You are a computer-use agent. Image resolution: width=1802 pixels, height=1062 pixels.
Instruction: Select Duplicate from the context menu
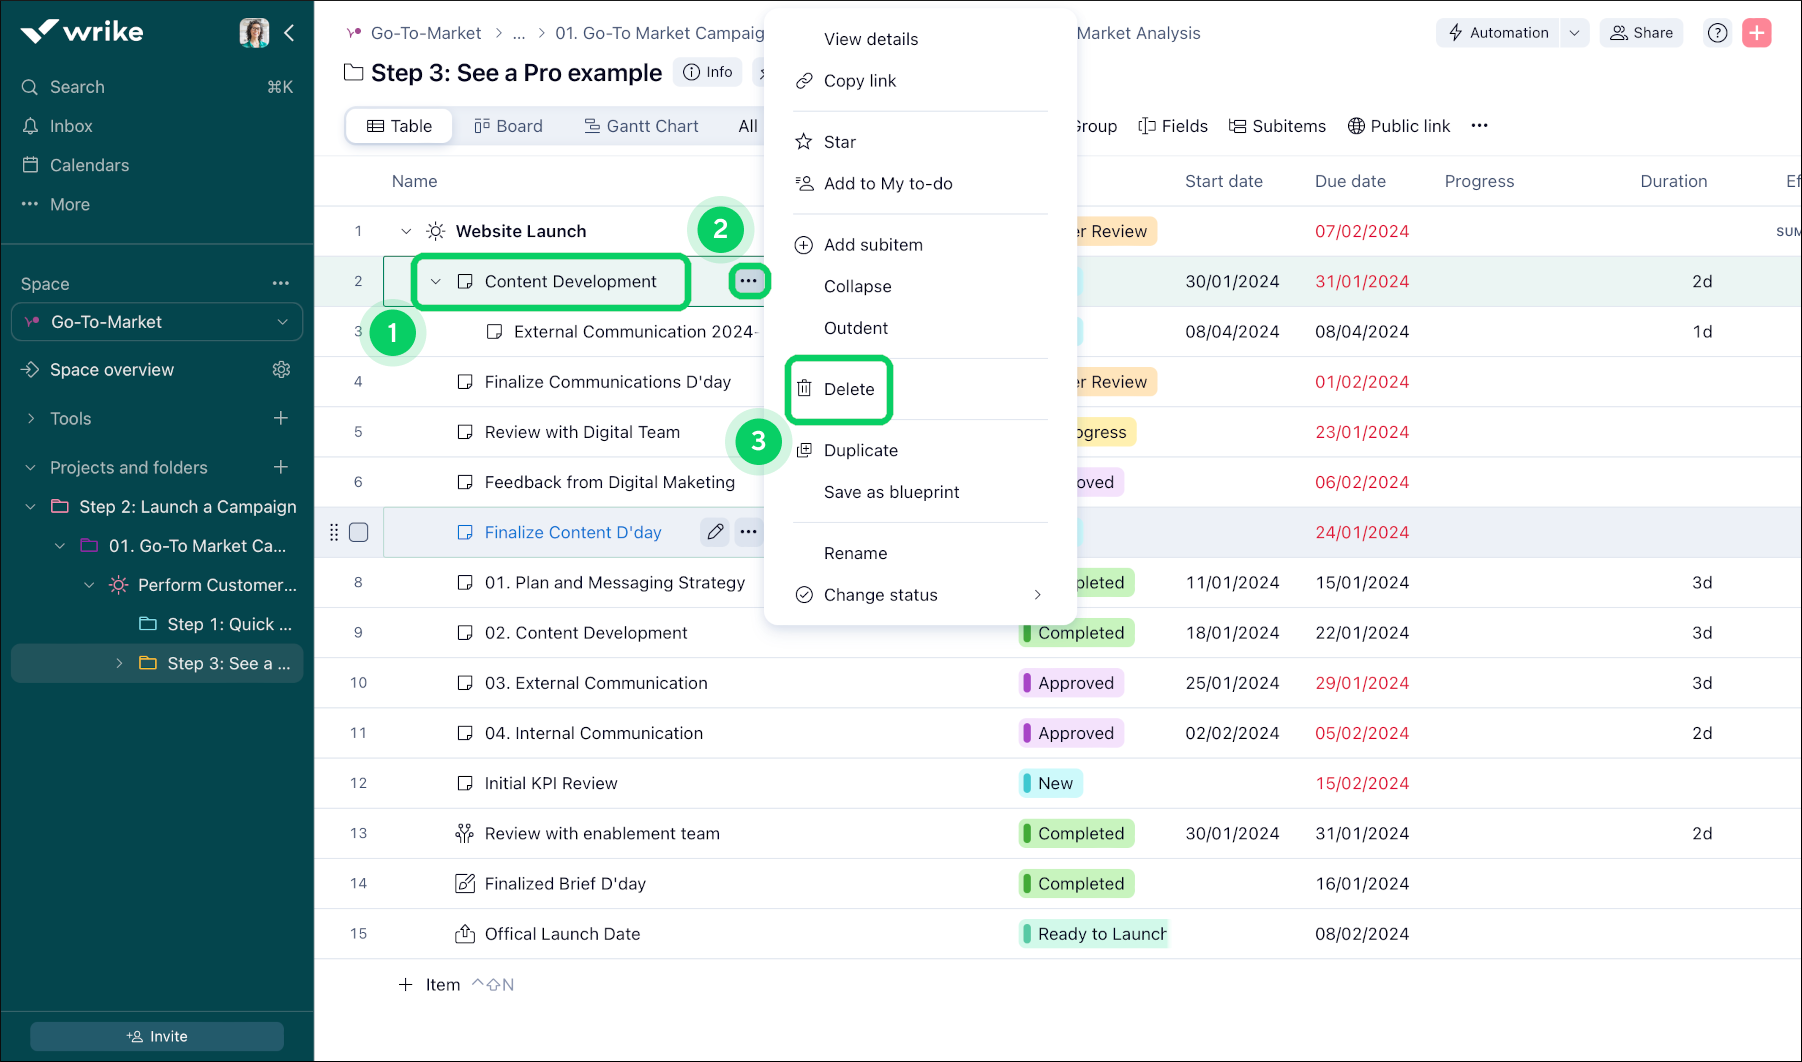[859, 450]
